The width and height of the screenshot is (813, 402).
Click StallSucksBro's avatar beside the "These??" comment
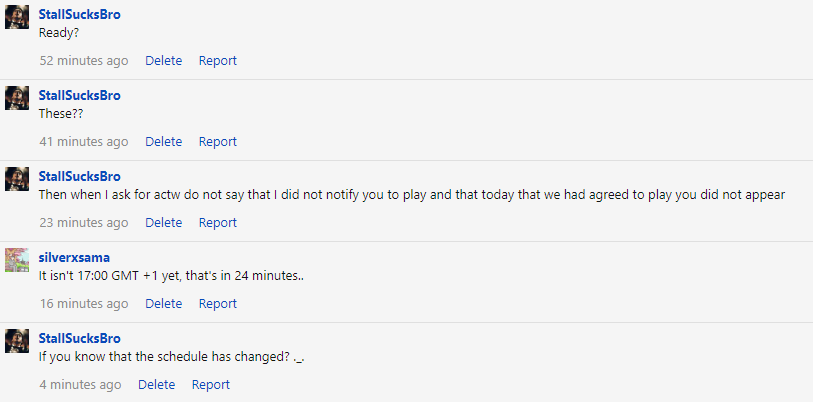pyautogui.click(x=17, y=98)
